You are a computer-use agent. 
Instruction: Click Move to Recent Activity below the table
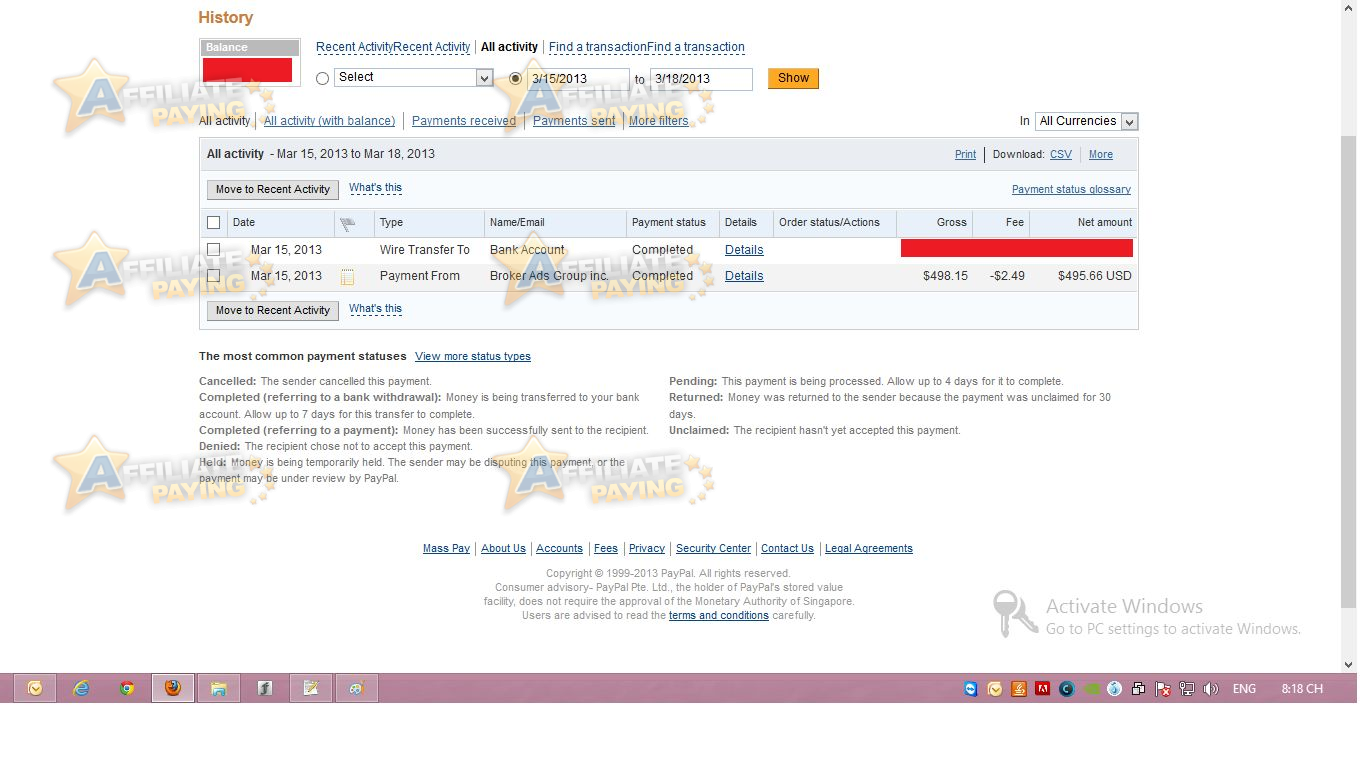click(273, 310)
